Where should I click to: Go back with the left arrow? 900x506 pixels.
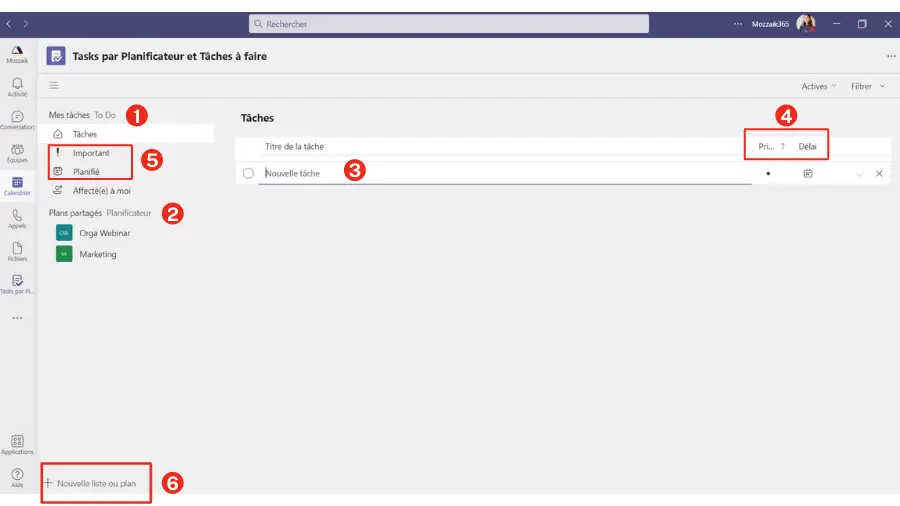(x=9, y=24)
